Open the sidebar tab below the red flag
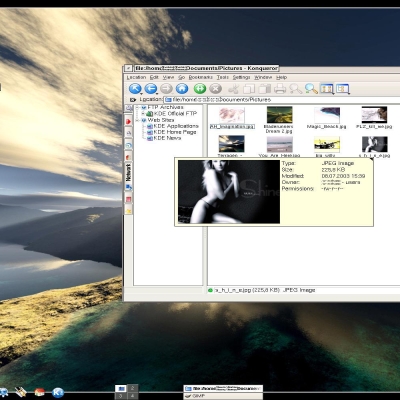 128,133
